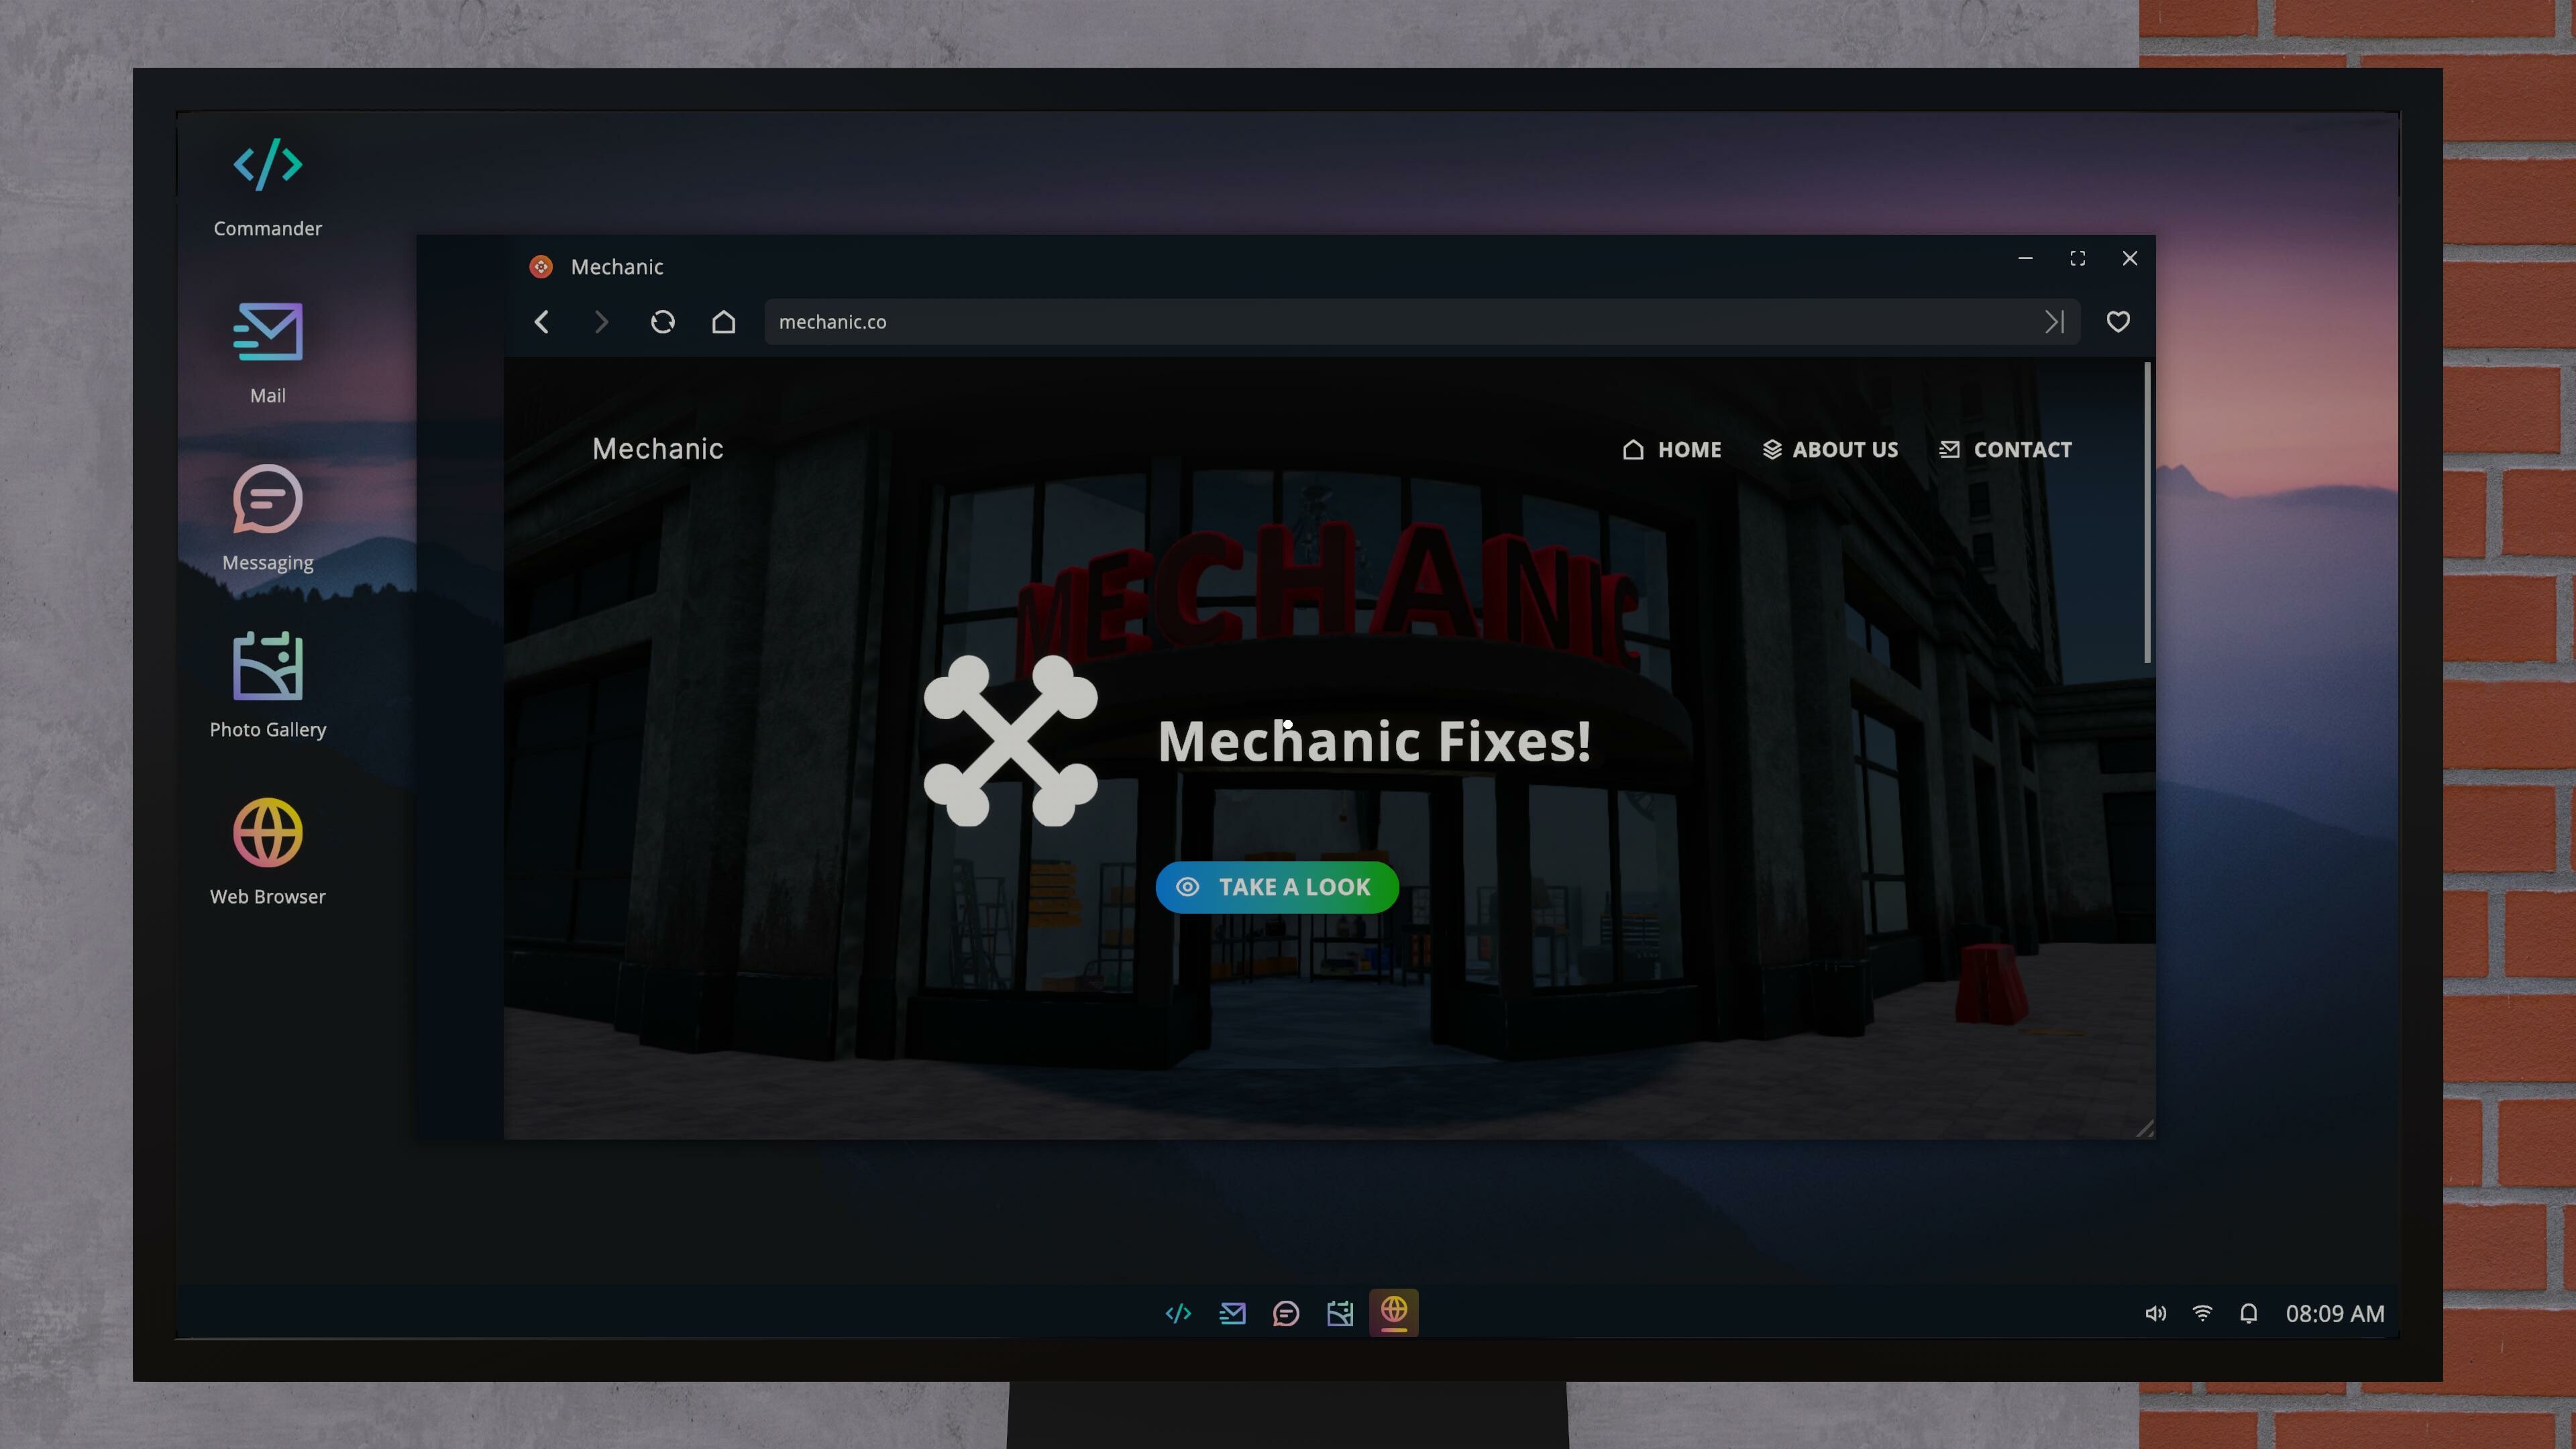Image resolution: width=2576 pixels, height=1449 pixels.
Task: Click the volume icon in the system tray
Action: click(2156, 1313)
